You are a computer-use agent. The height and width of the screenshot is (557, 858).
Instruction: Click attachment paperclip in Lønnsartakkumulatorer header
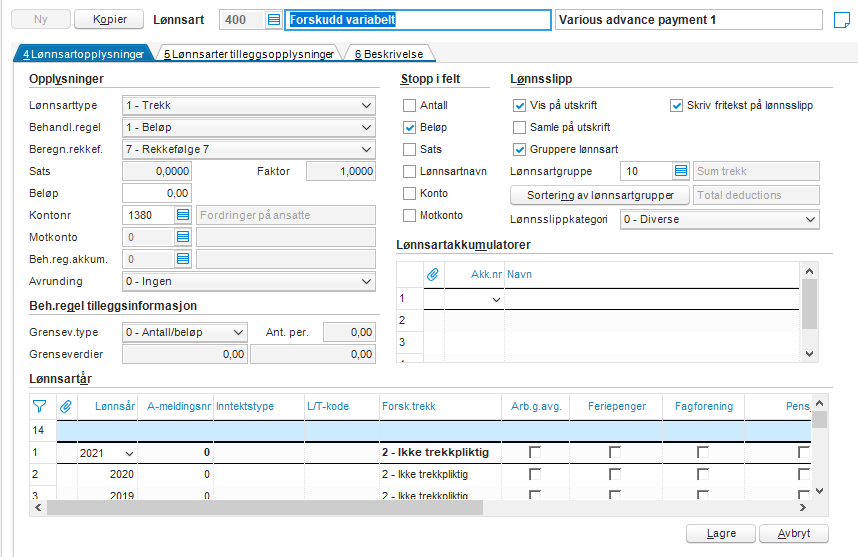433,274
